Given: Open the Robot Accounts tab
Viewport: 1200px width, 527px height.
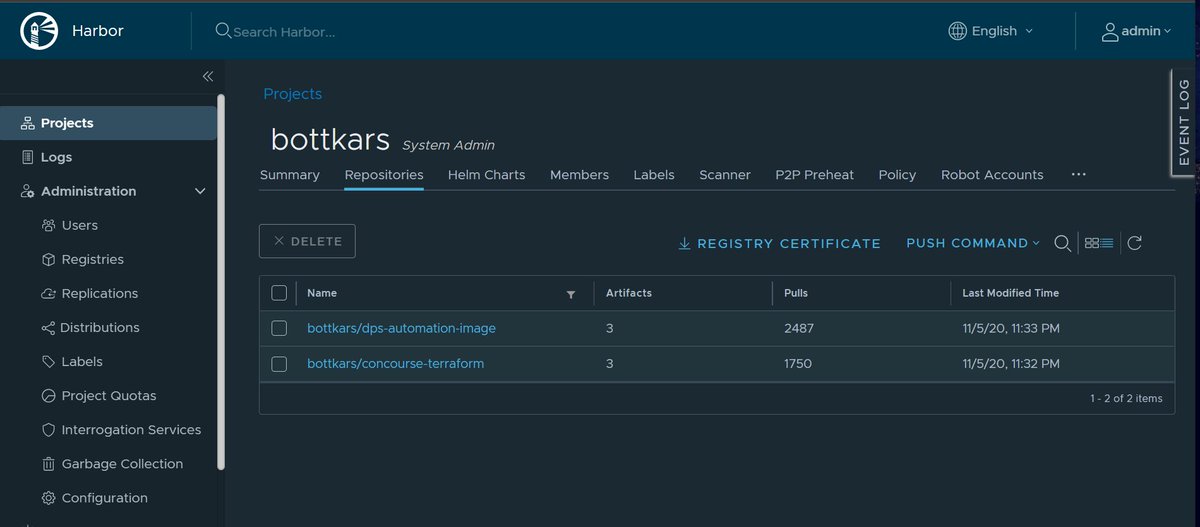Looking at the screenshot, I should click(x=992, y=174).
